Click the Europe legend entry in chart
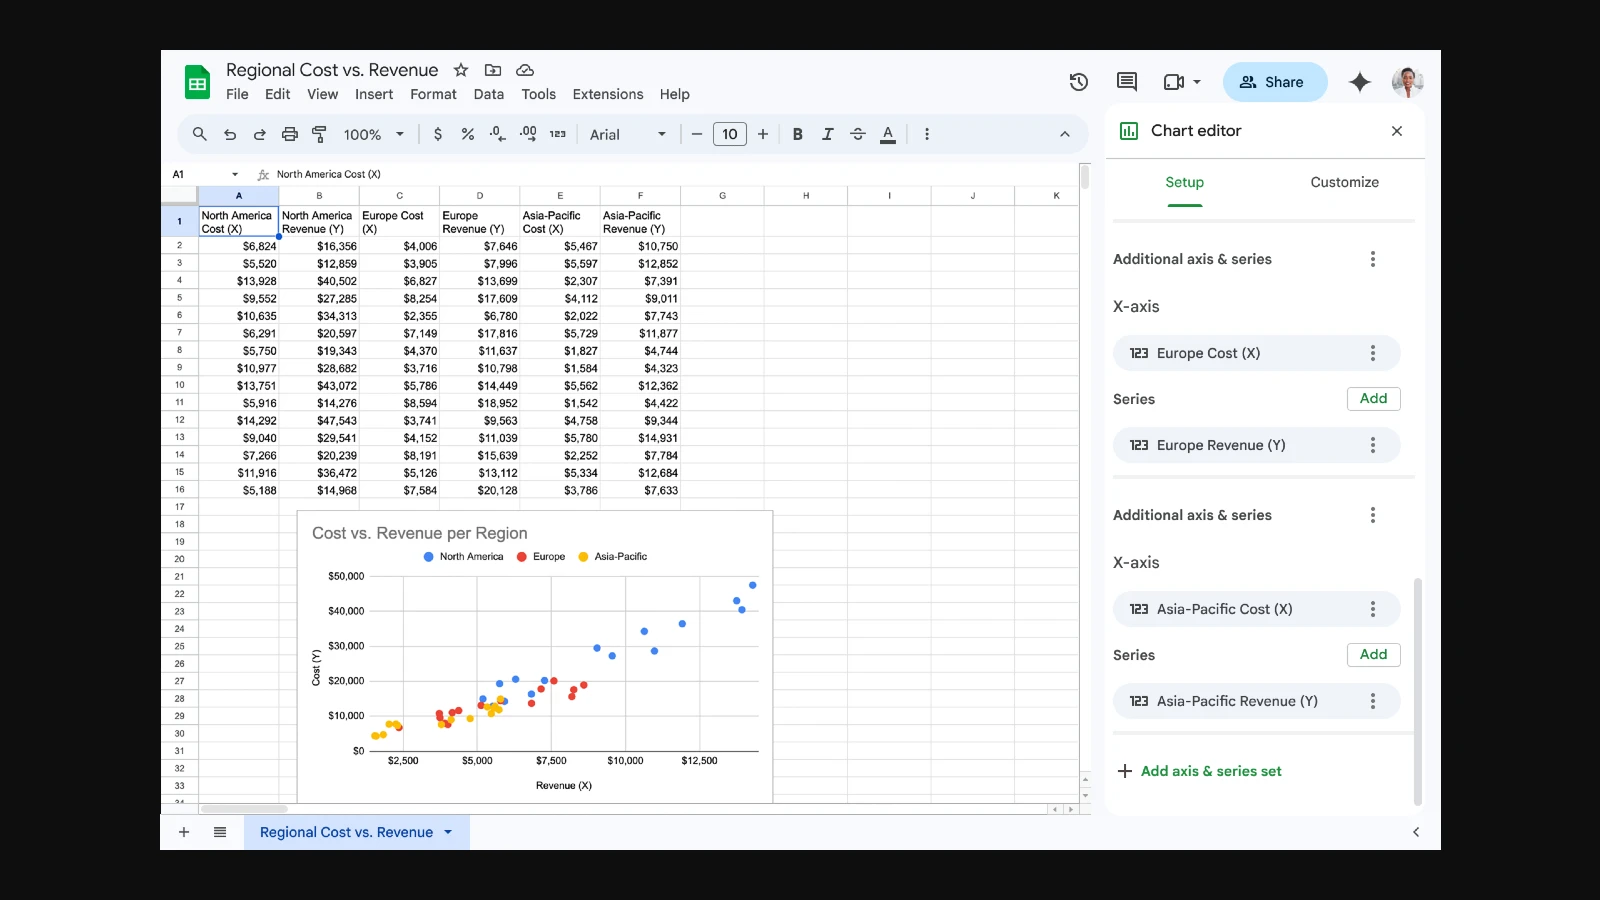 click(x=541, y=557)
